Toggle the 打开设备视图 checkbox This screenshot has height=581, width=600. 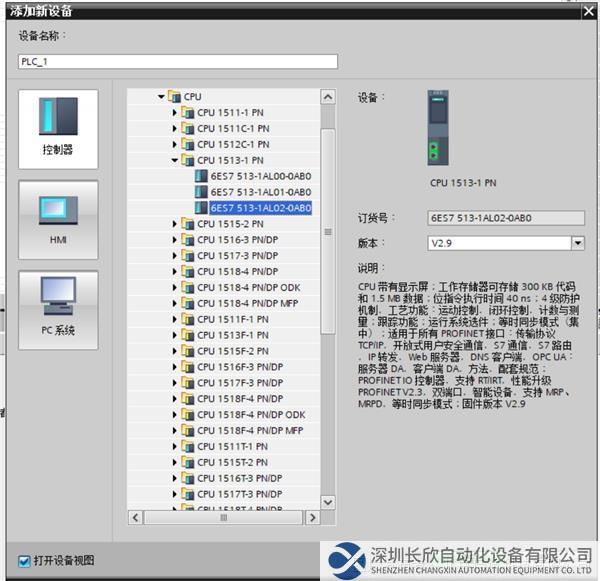point(24,560)
